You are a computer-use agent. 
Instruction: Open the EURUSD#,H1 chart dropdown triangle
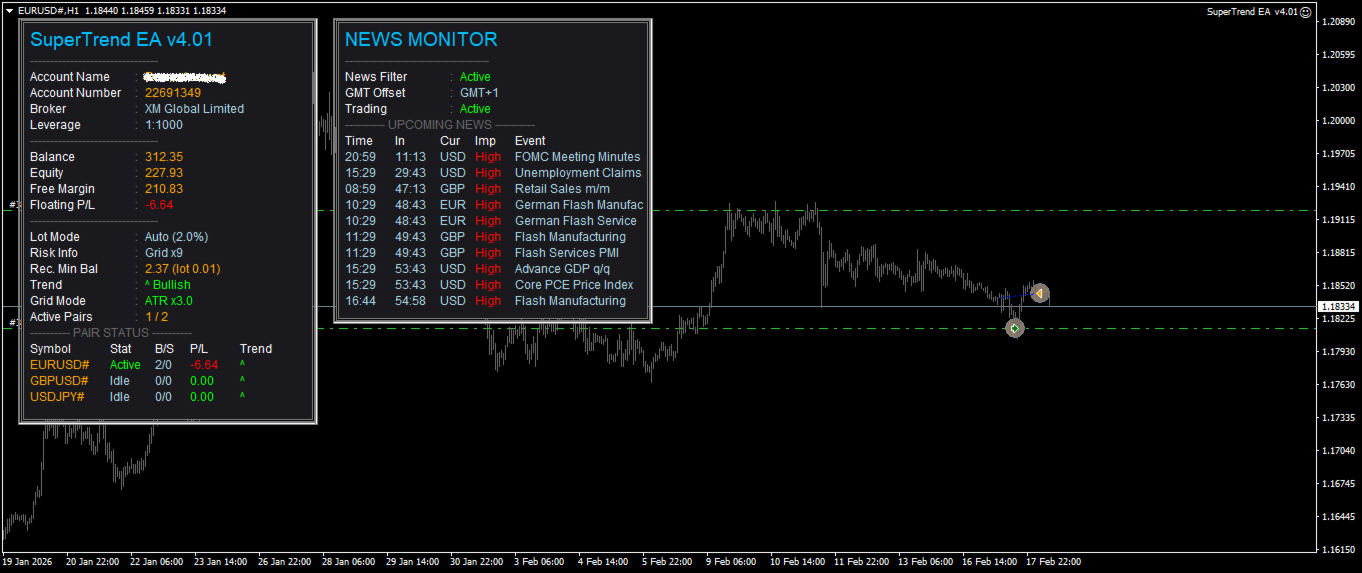9,10
